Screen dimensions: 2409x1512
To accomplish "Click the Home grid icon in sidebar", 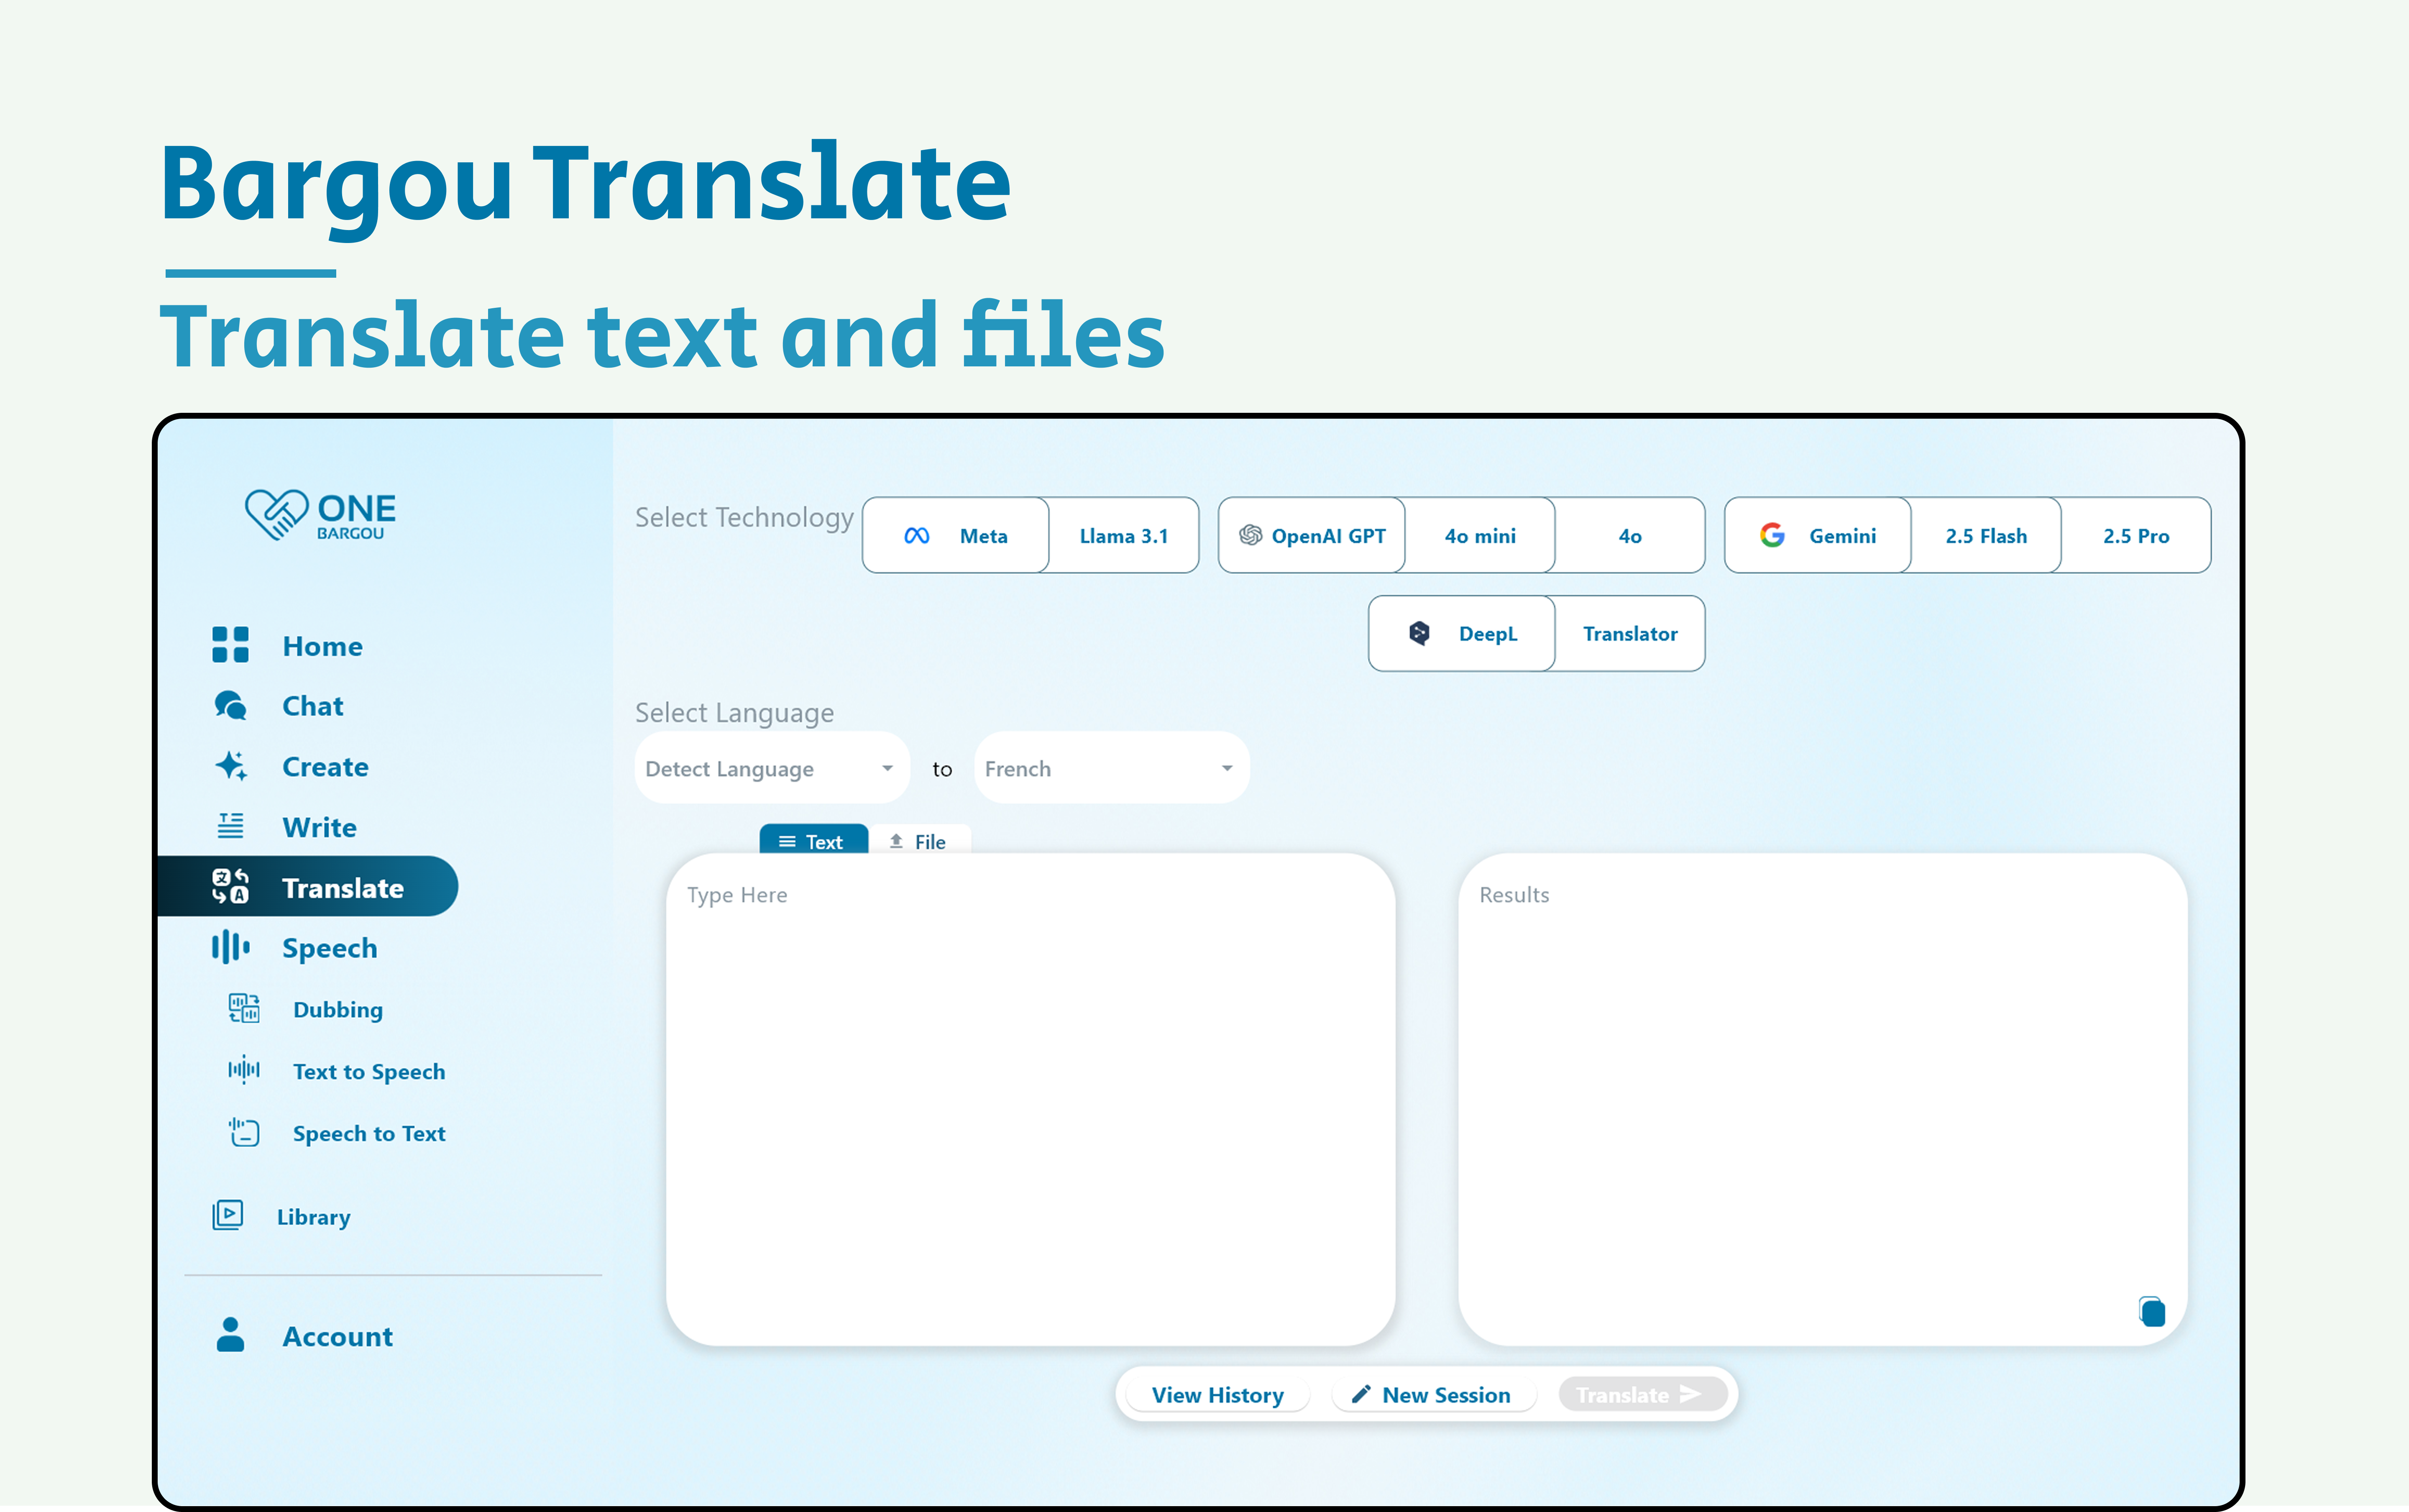I will click(x=230, y=645).
